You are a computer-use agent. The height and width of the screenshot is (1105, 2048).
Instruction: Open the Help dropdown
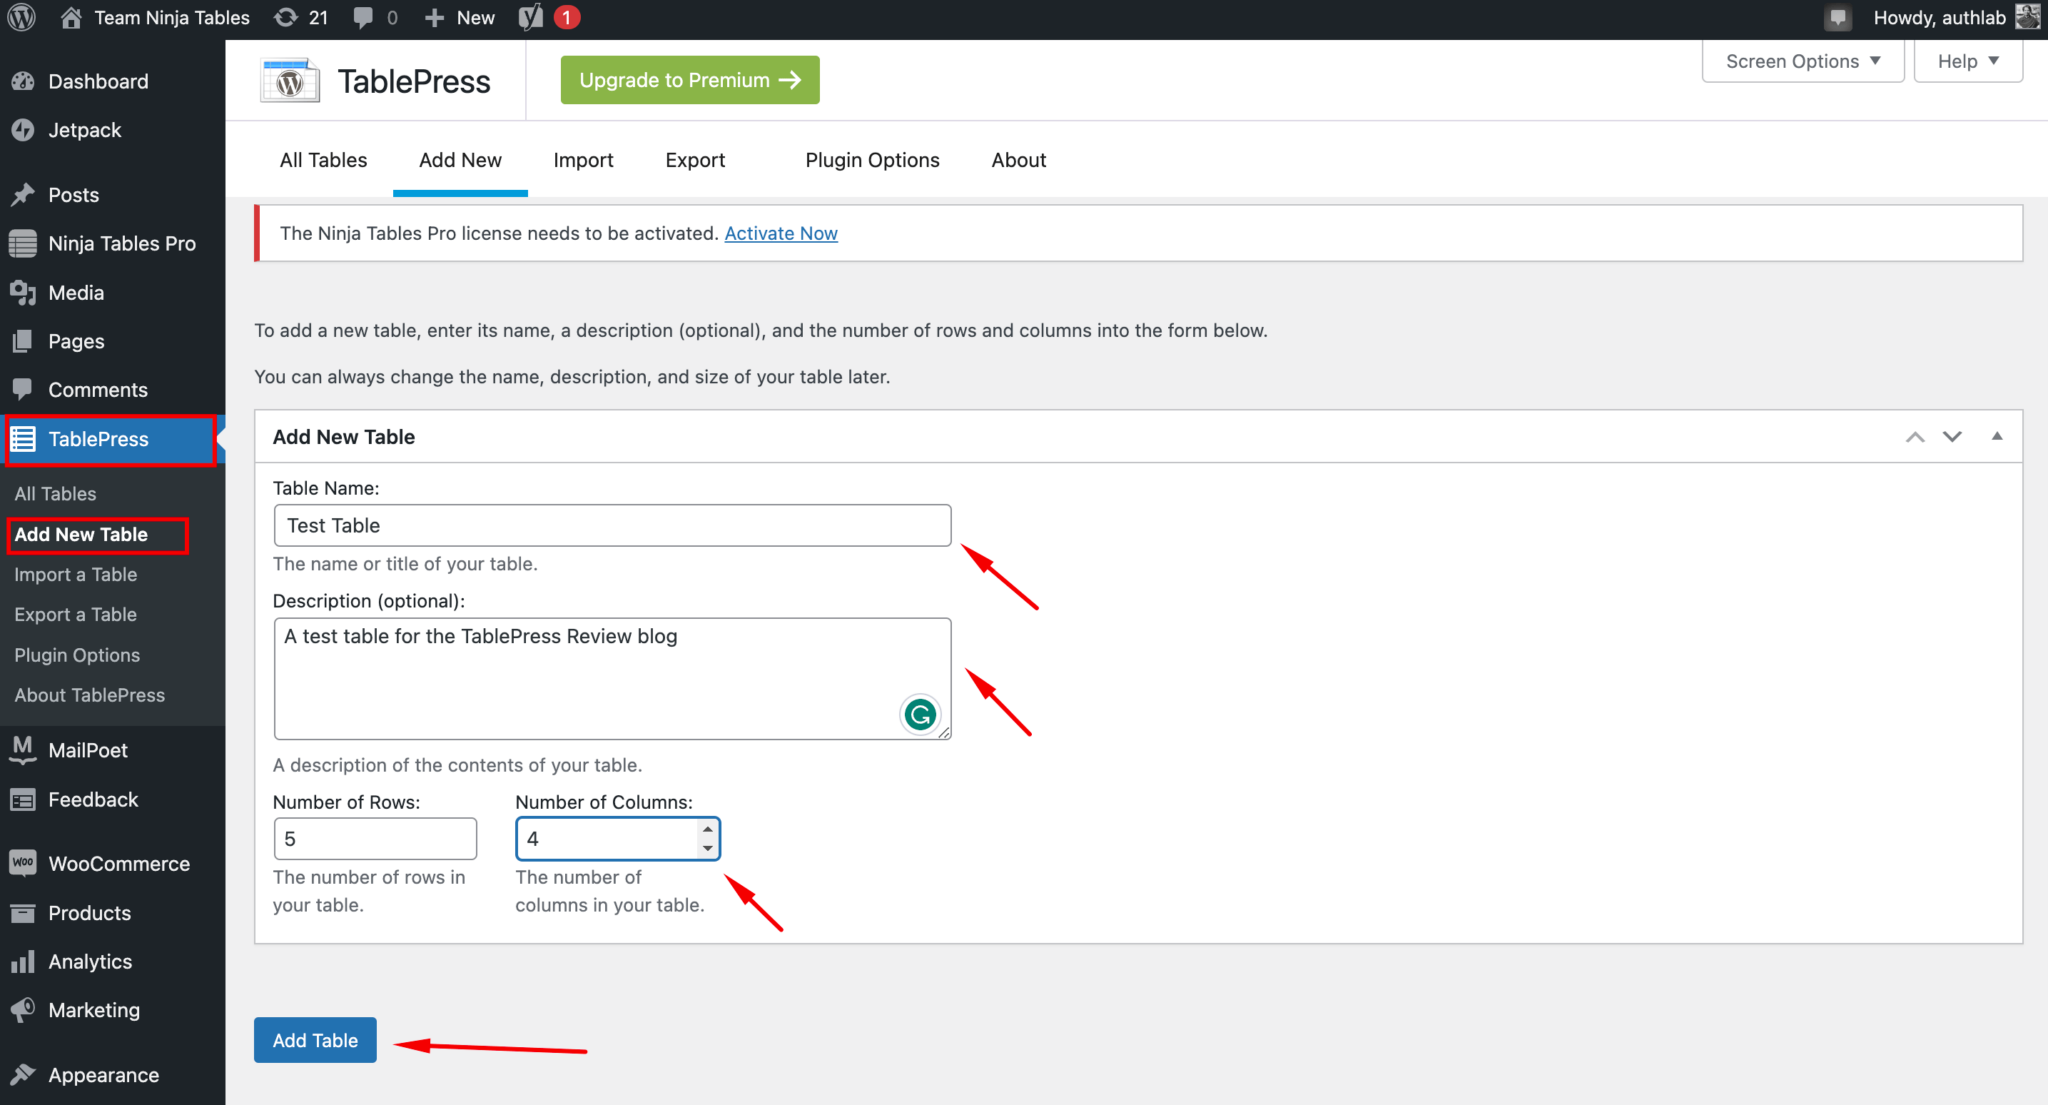pyautogui.click(x=1967, y=61)
